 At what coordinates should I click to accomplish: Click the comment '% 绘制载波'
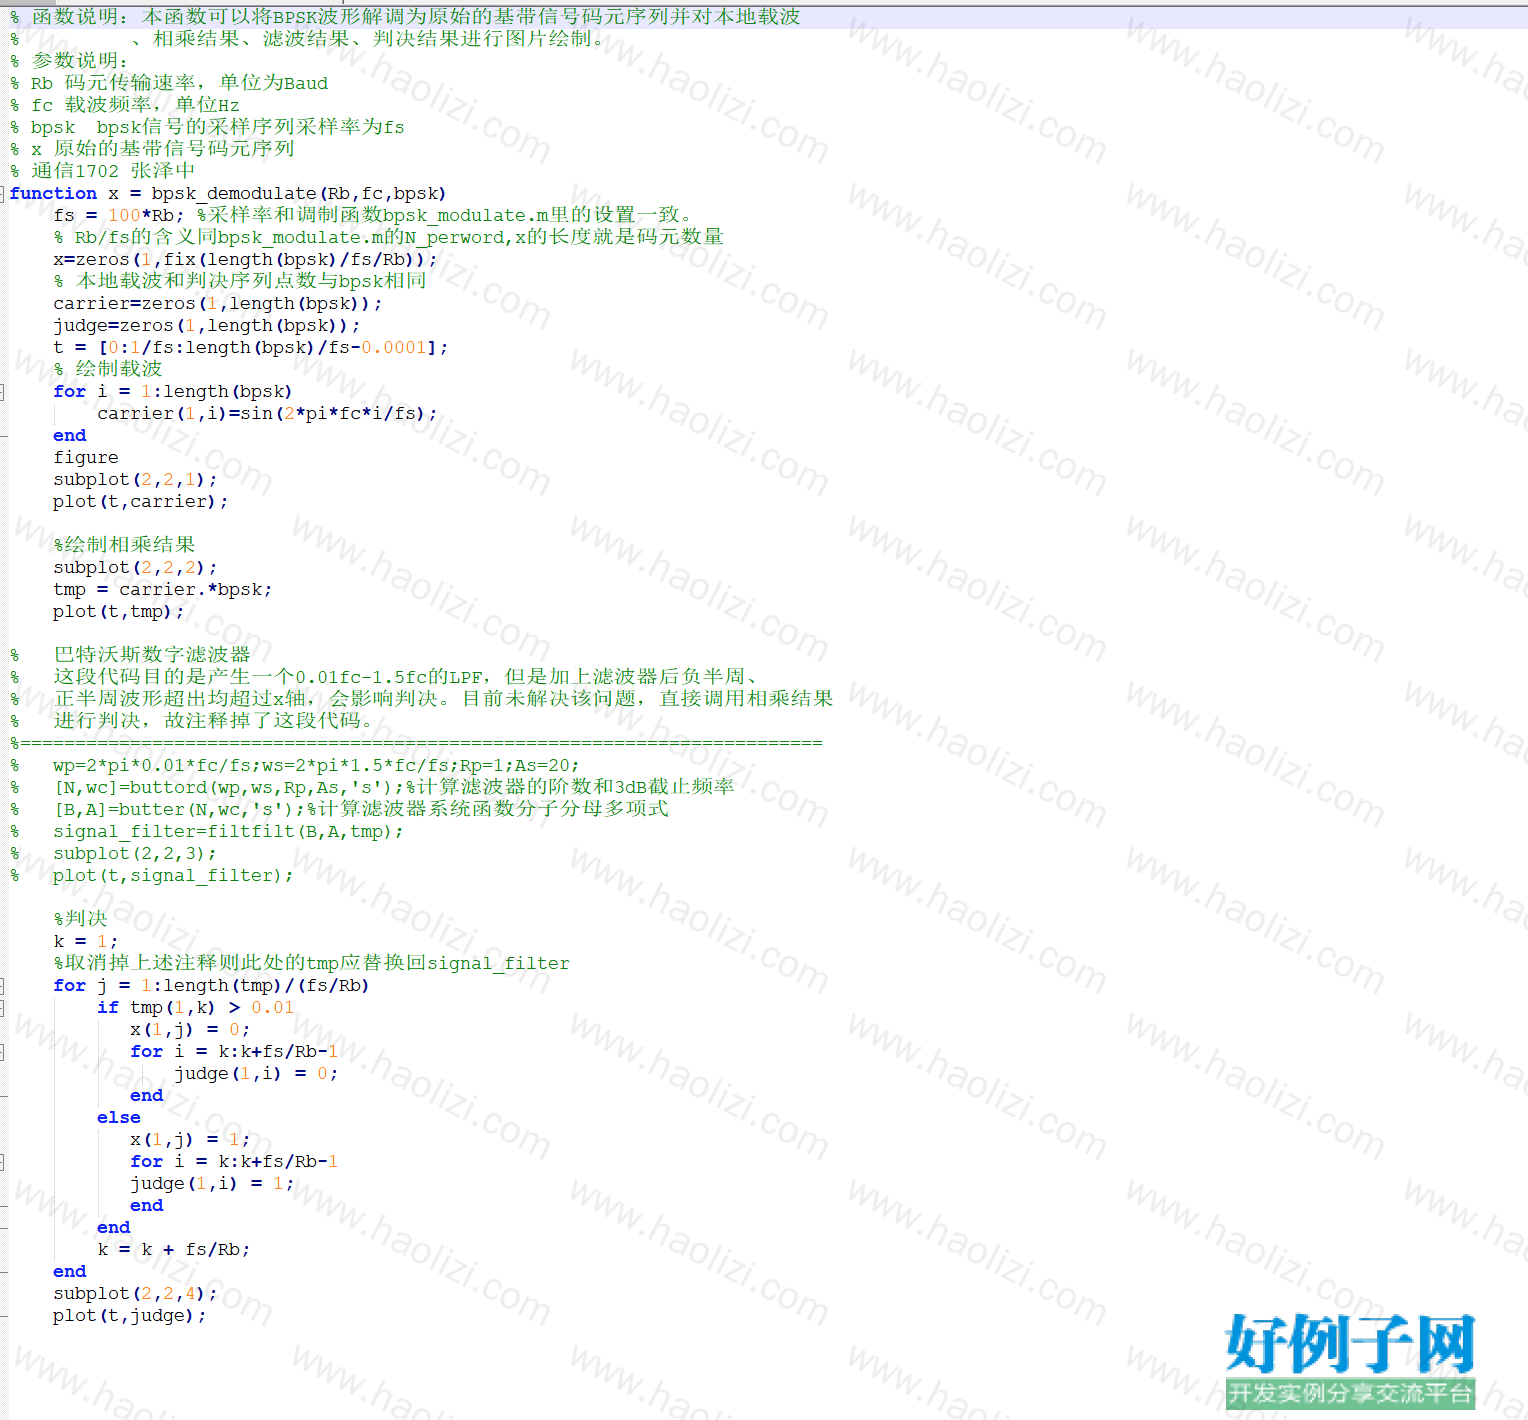[x=108, y=369]
